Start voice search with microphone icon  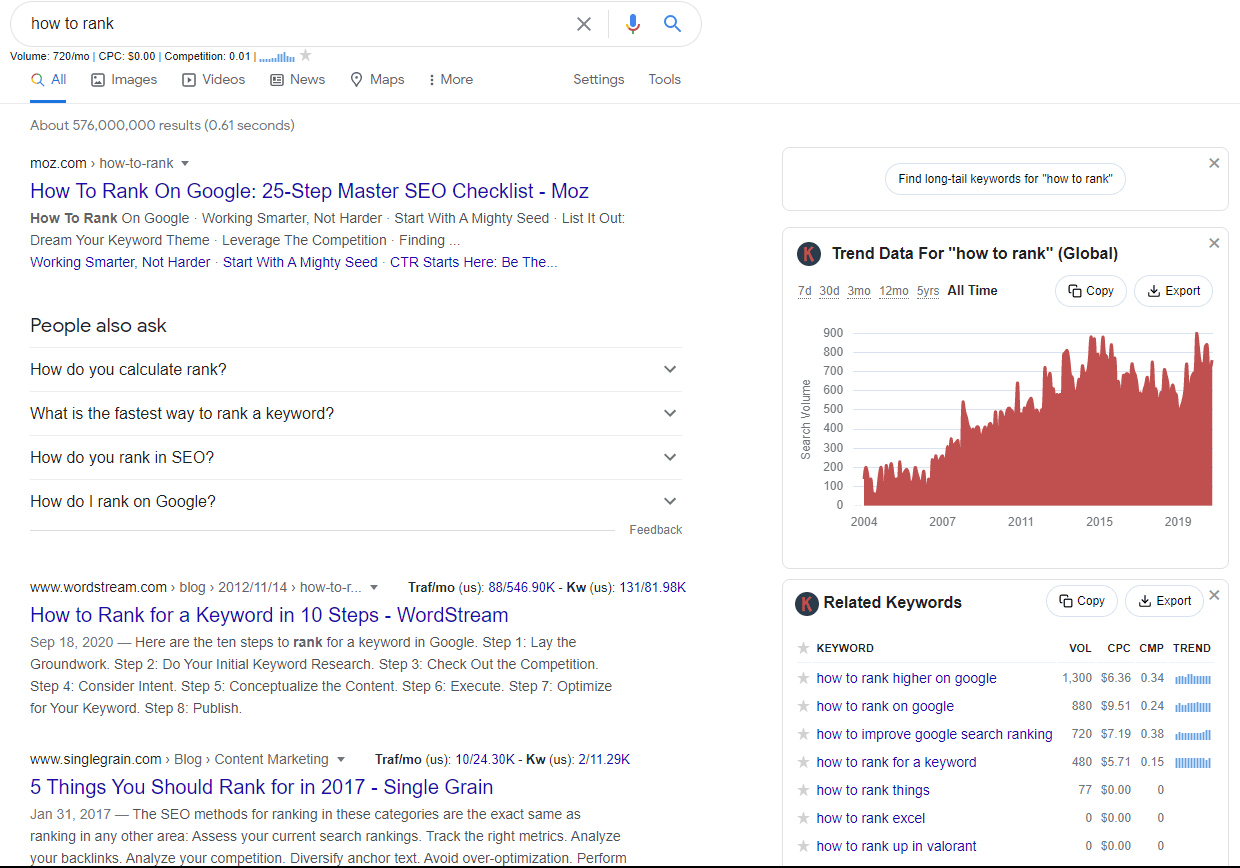[x=632, y=24]
